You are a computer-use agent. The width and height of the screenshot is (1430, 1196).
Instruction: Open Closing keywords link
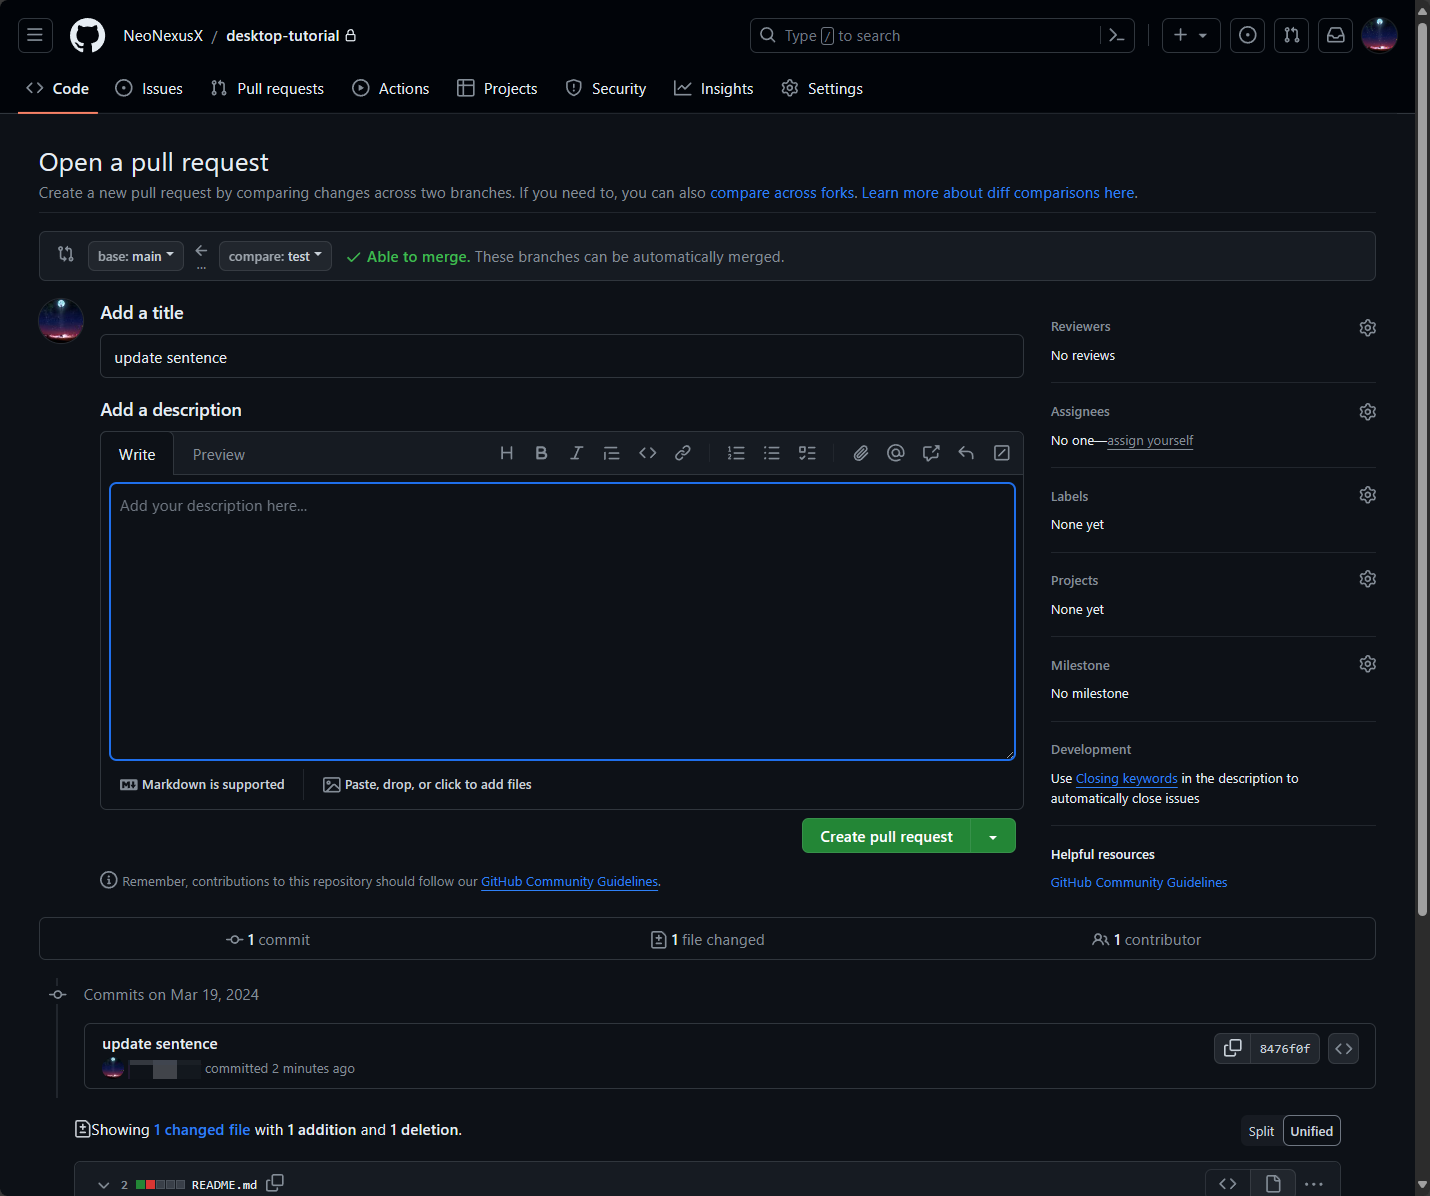tap(1126, 778)
